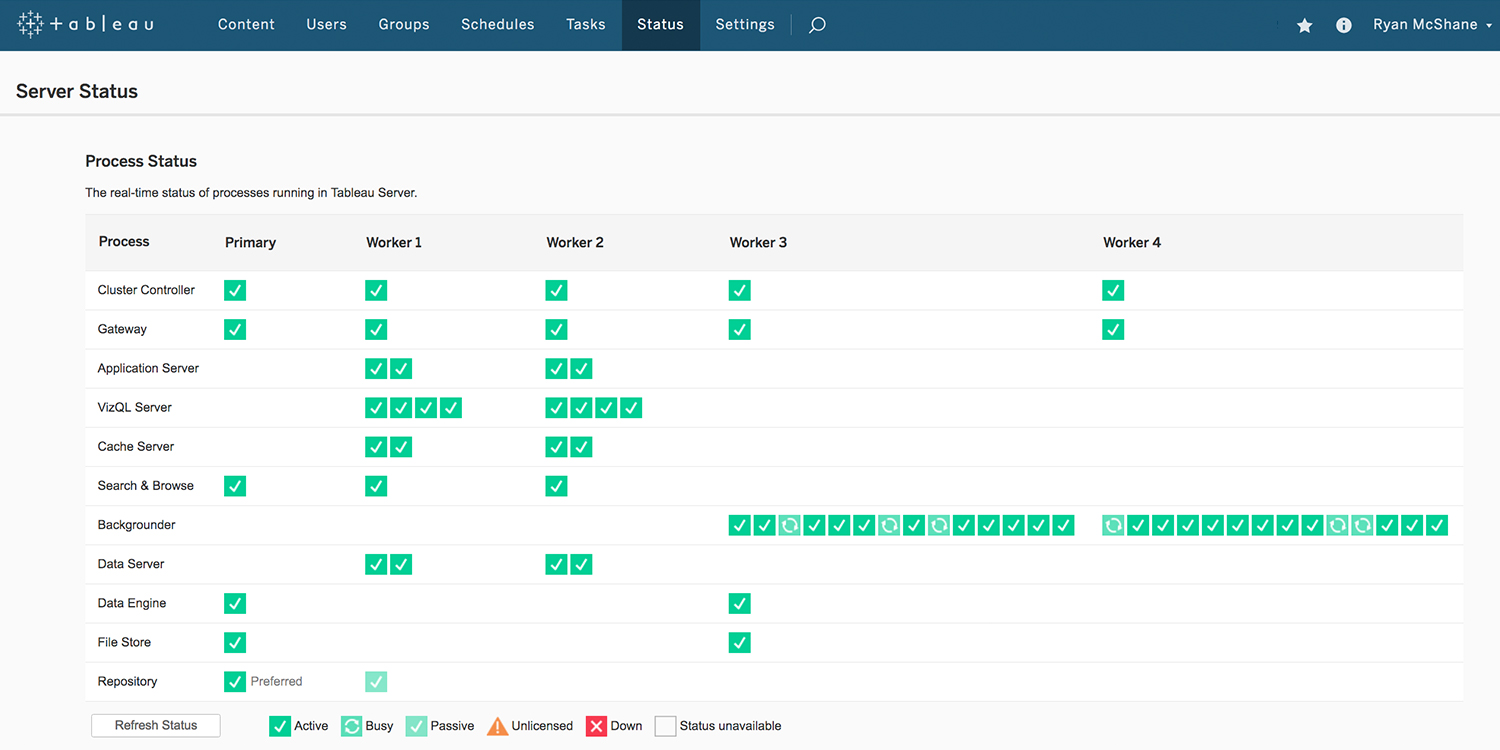Image resolution: width=1500 pixels, height=750 pixels.
Task: Click Gateway status icon for Primary
Action: click(235, 329)
